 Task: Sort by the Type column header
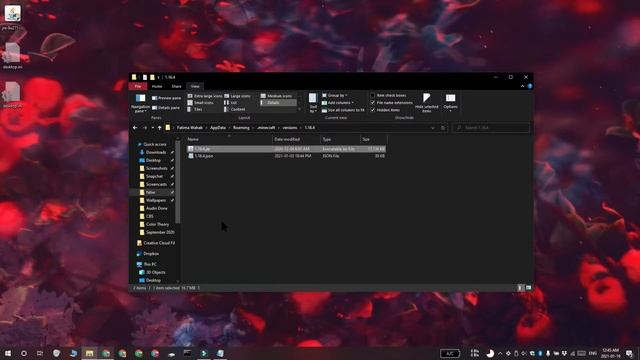(x=340, y=139)
